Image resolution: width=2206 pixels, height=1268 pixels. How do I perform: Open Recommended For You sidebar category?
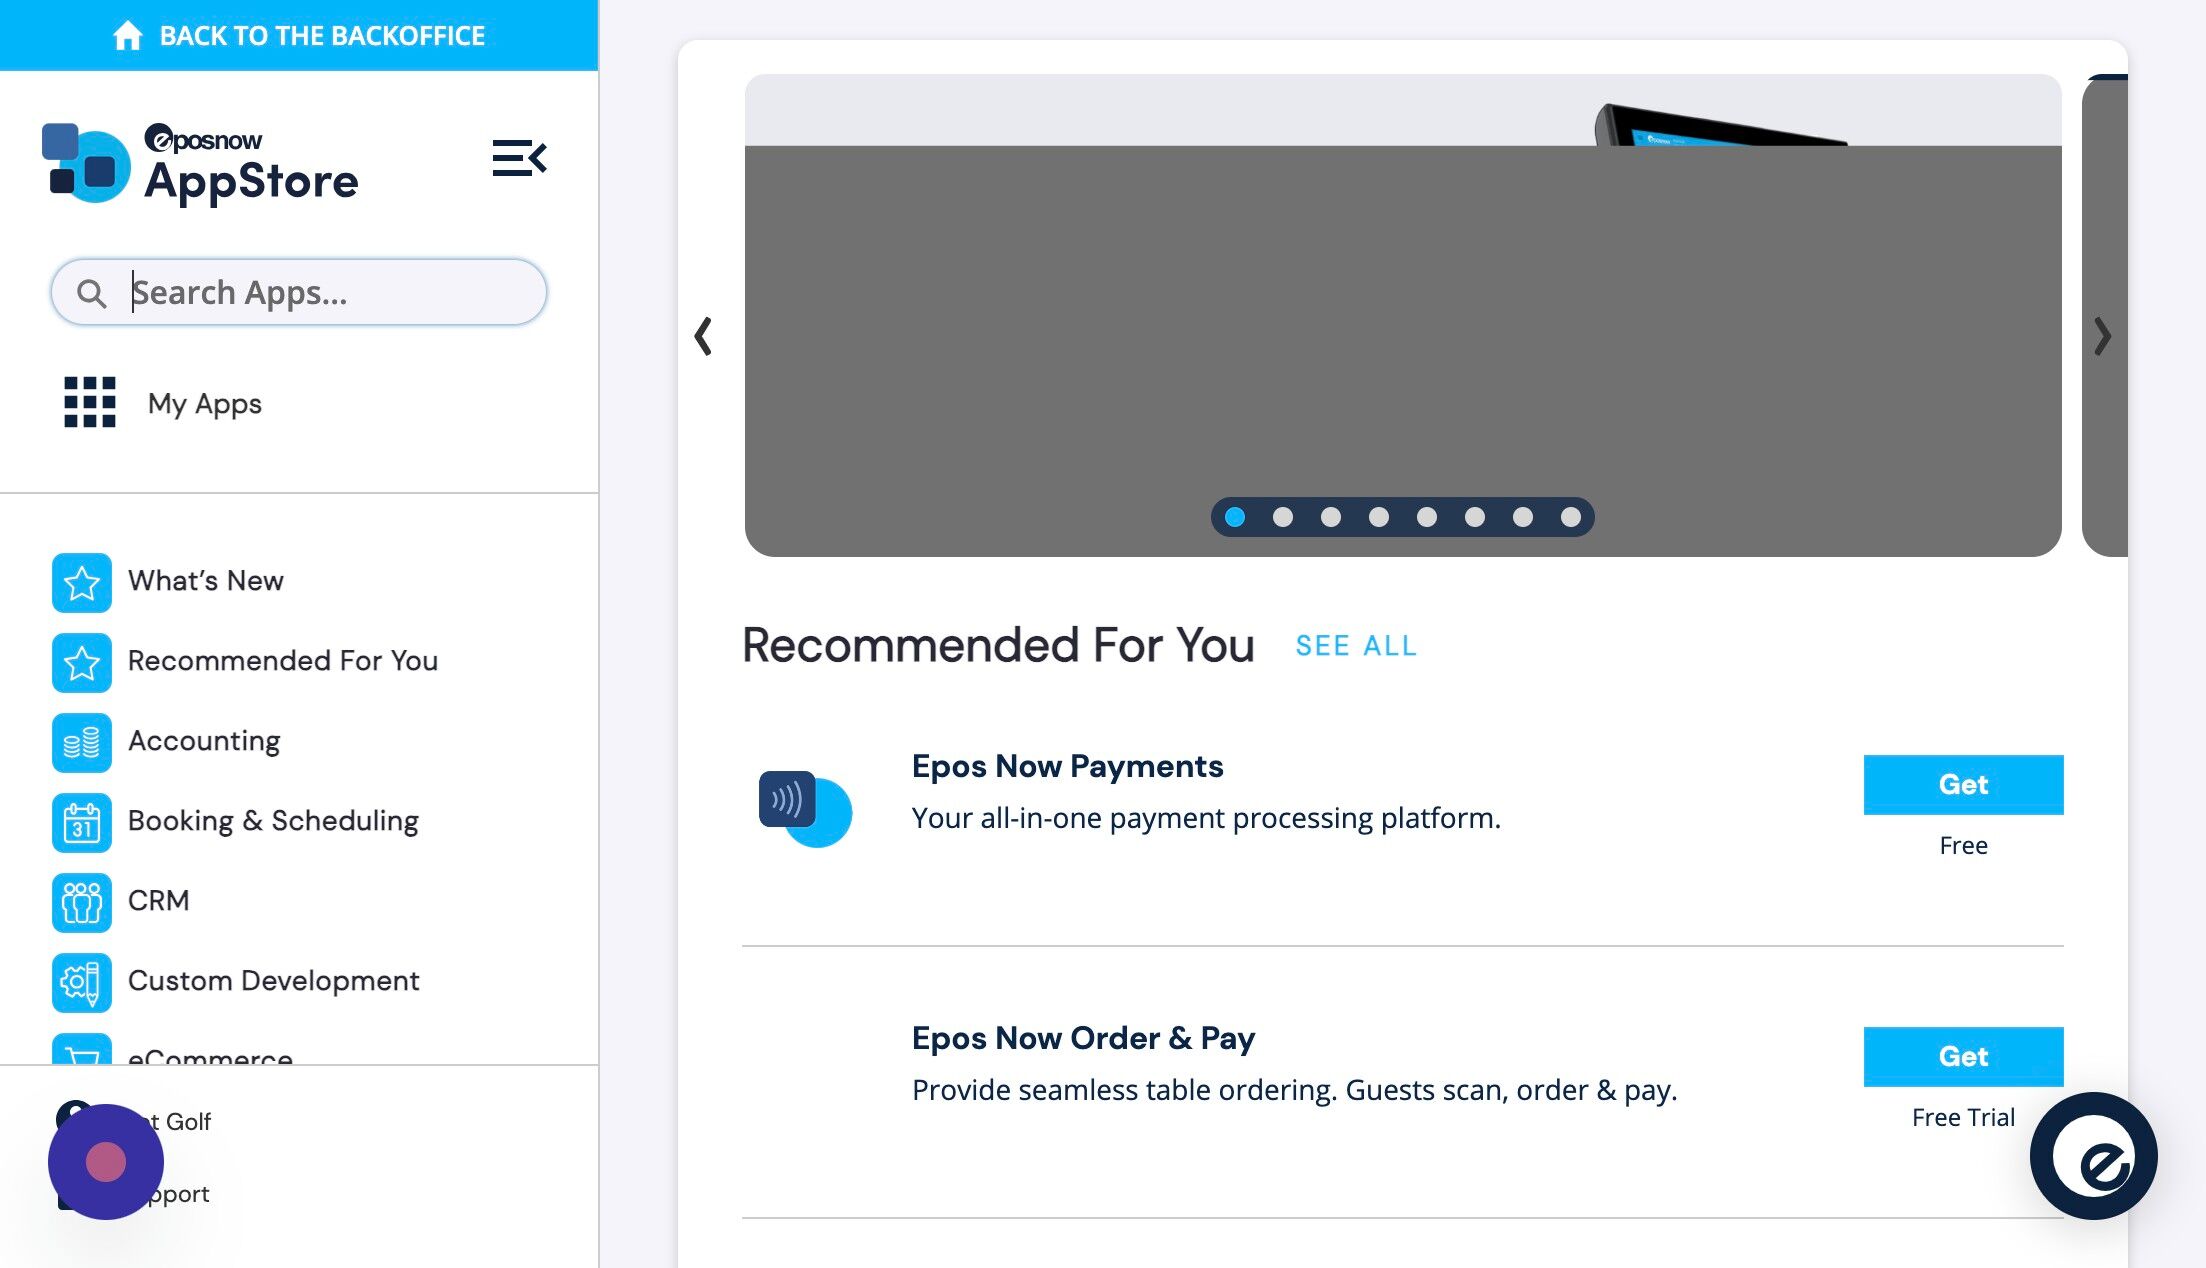(282, 661)
